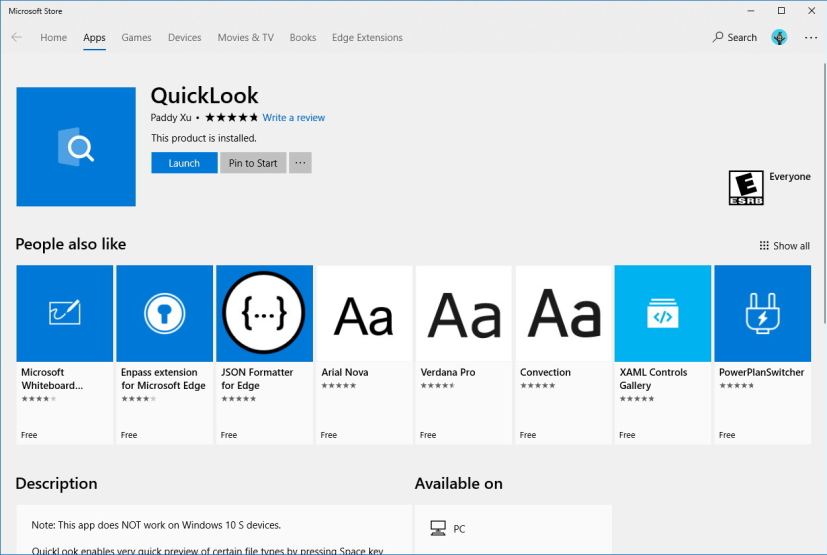Open the user account avatar

(779, 37)
